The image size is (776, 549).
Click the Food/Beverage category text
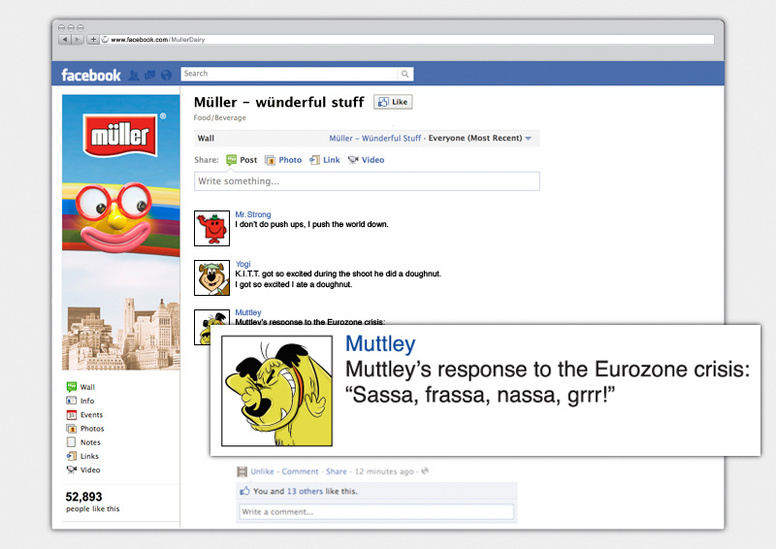pyautogui.click(x=220, y=118)
